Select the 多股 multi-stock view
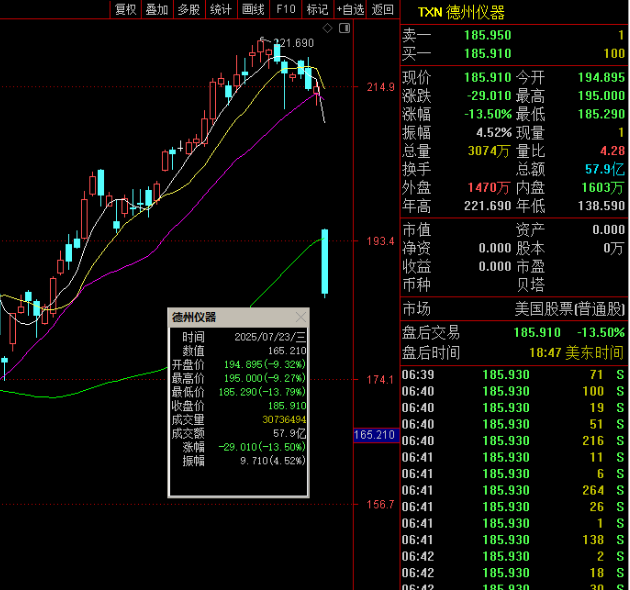 tap(189, 9)
